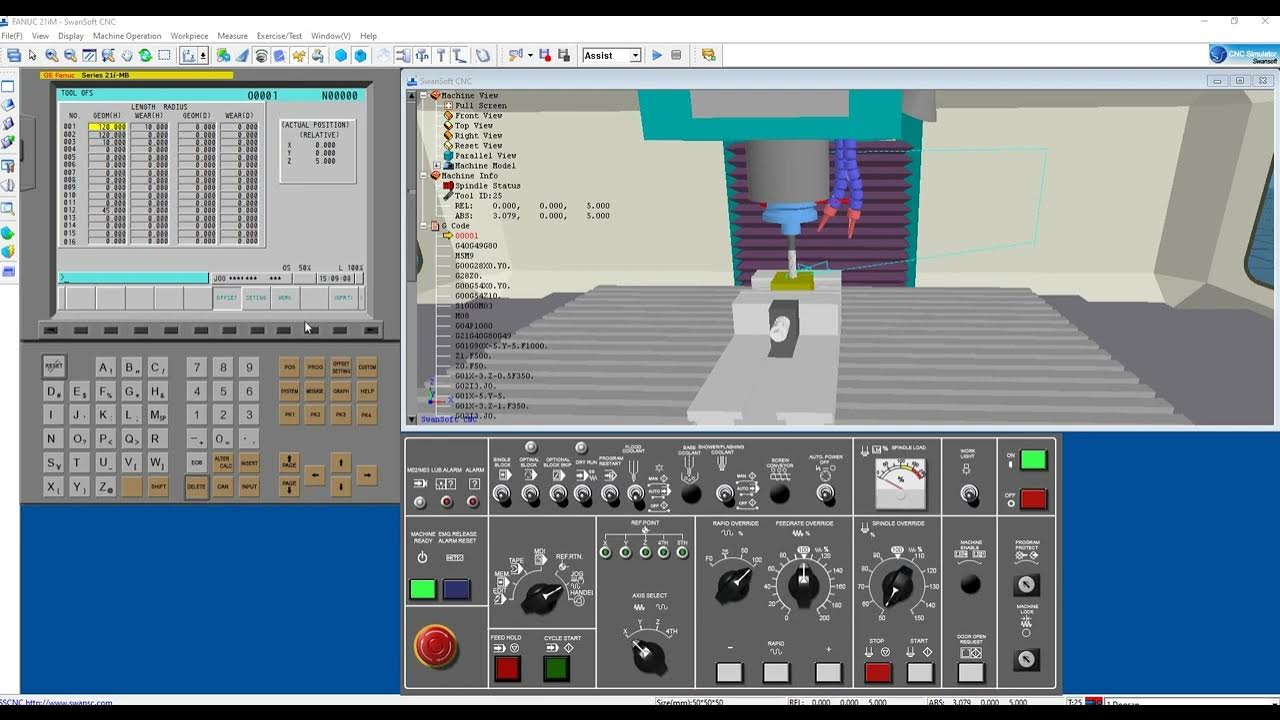Flip the Flood Coolant toggle switch

pyautogui.click(x=635, y=494)
